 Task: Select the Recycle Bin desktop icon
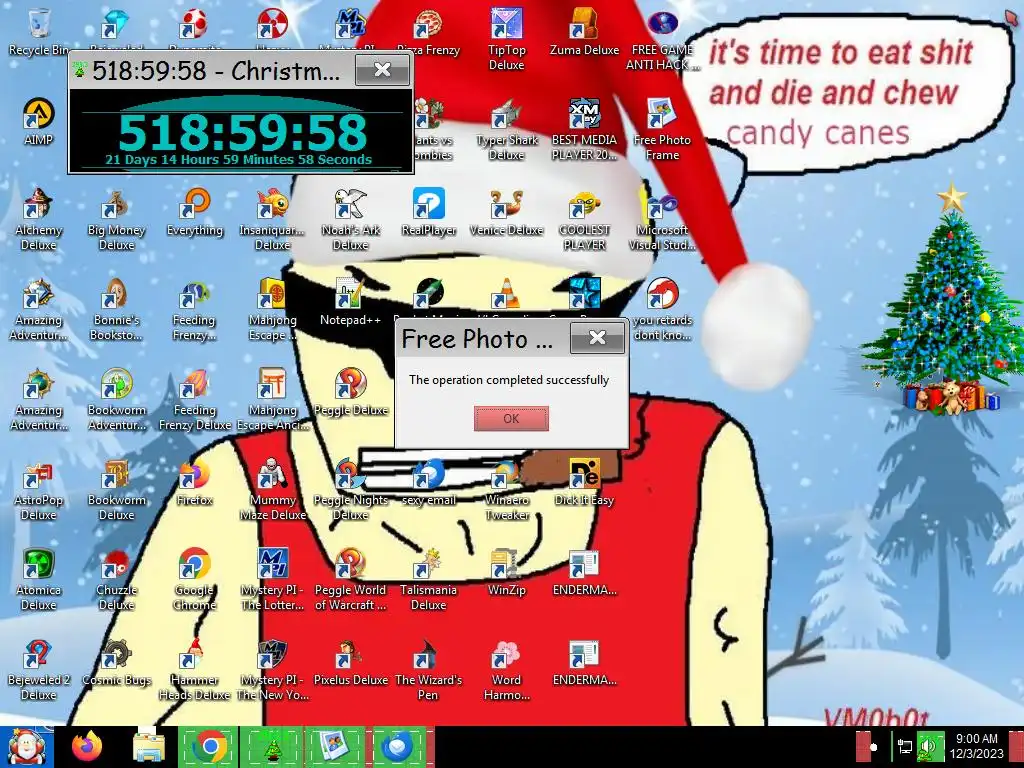pyautogui.click(x=39, y=32)
